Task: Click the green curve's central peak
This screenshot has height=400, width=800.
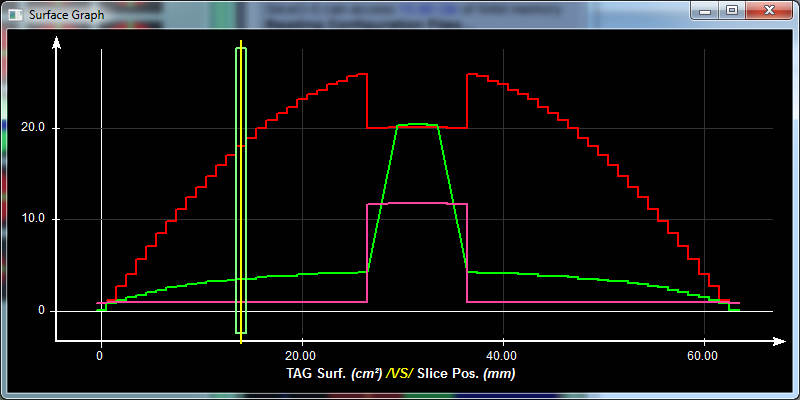Action: pos(417,125)
